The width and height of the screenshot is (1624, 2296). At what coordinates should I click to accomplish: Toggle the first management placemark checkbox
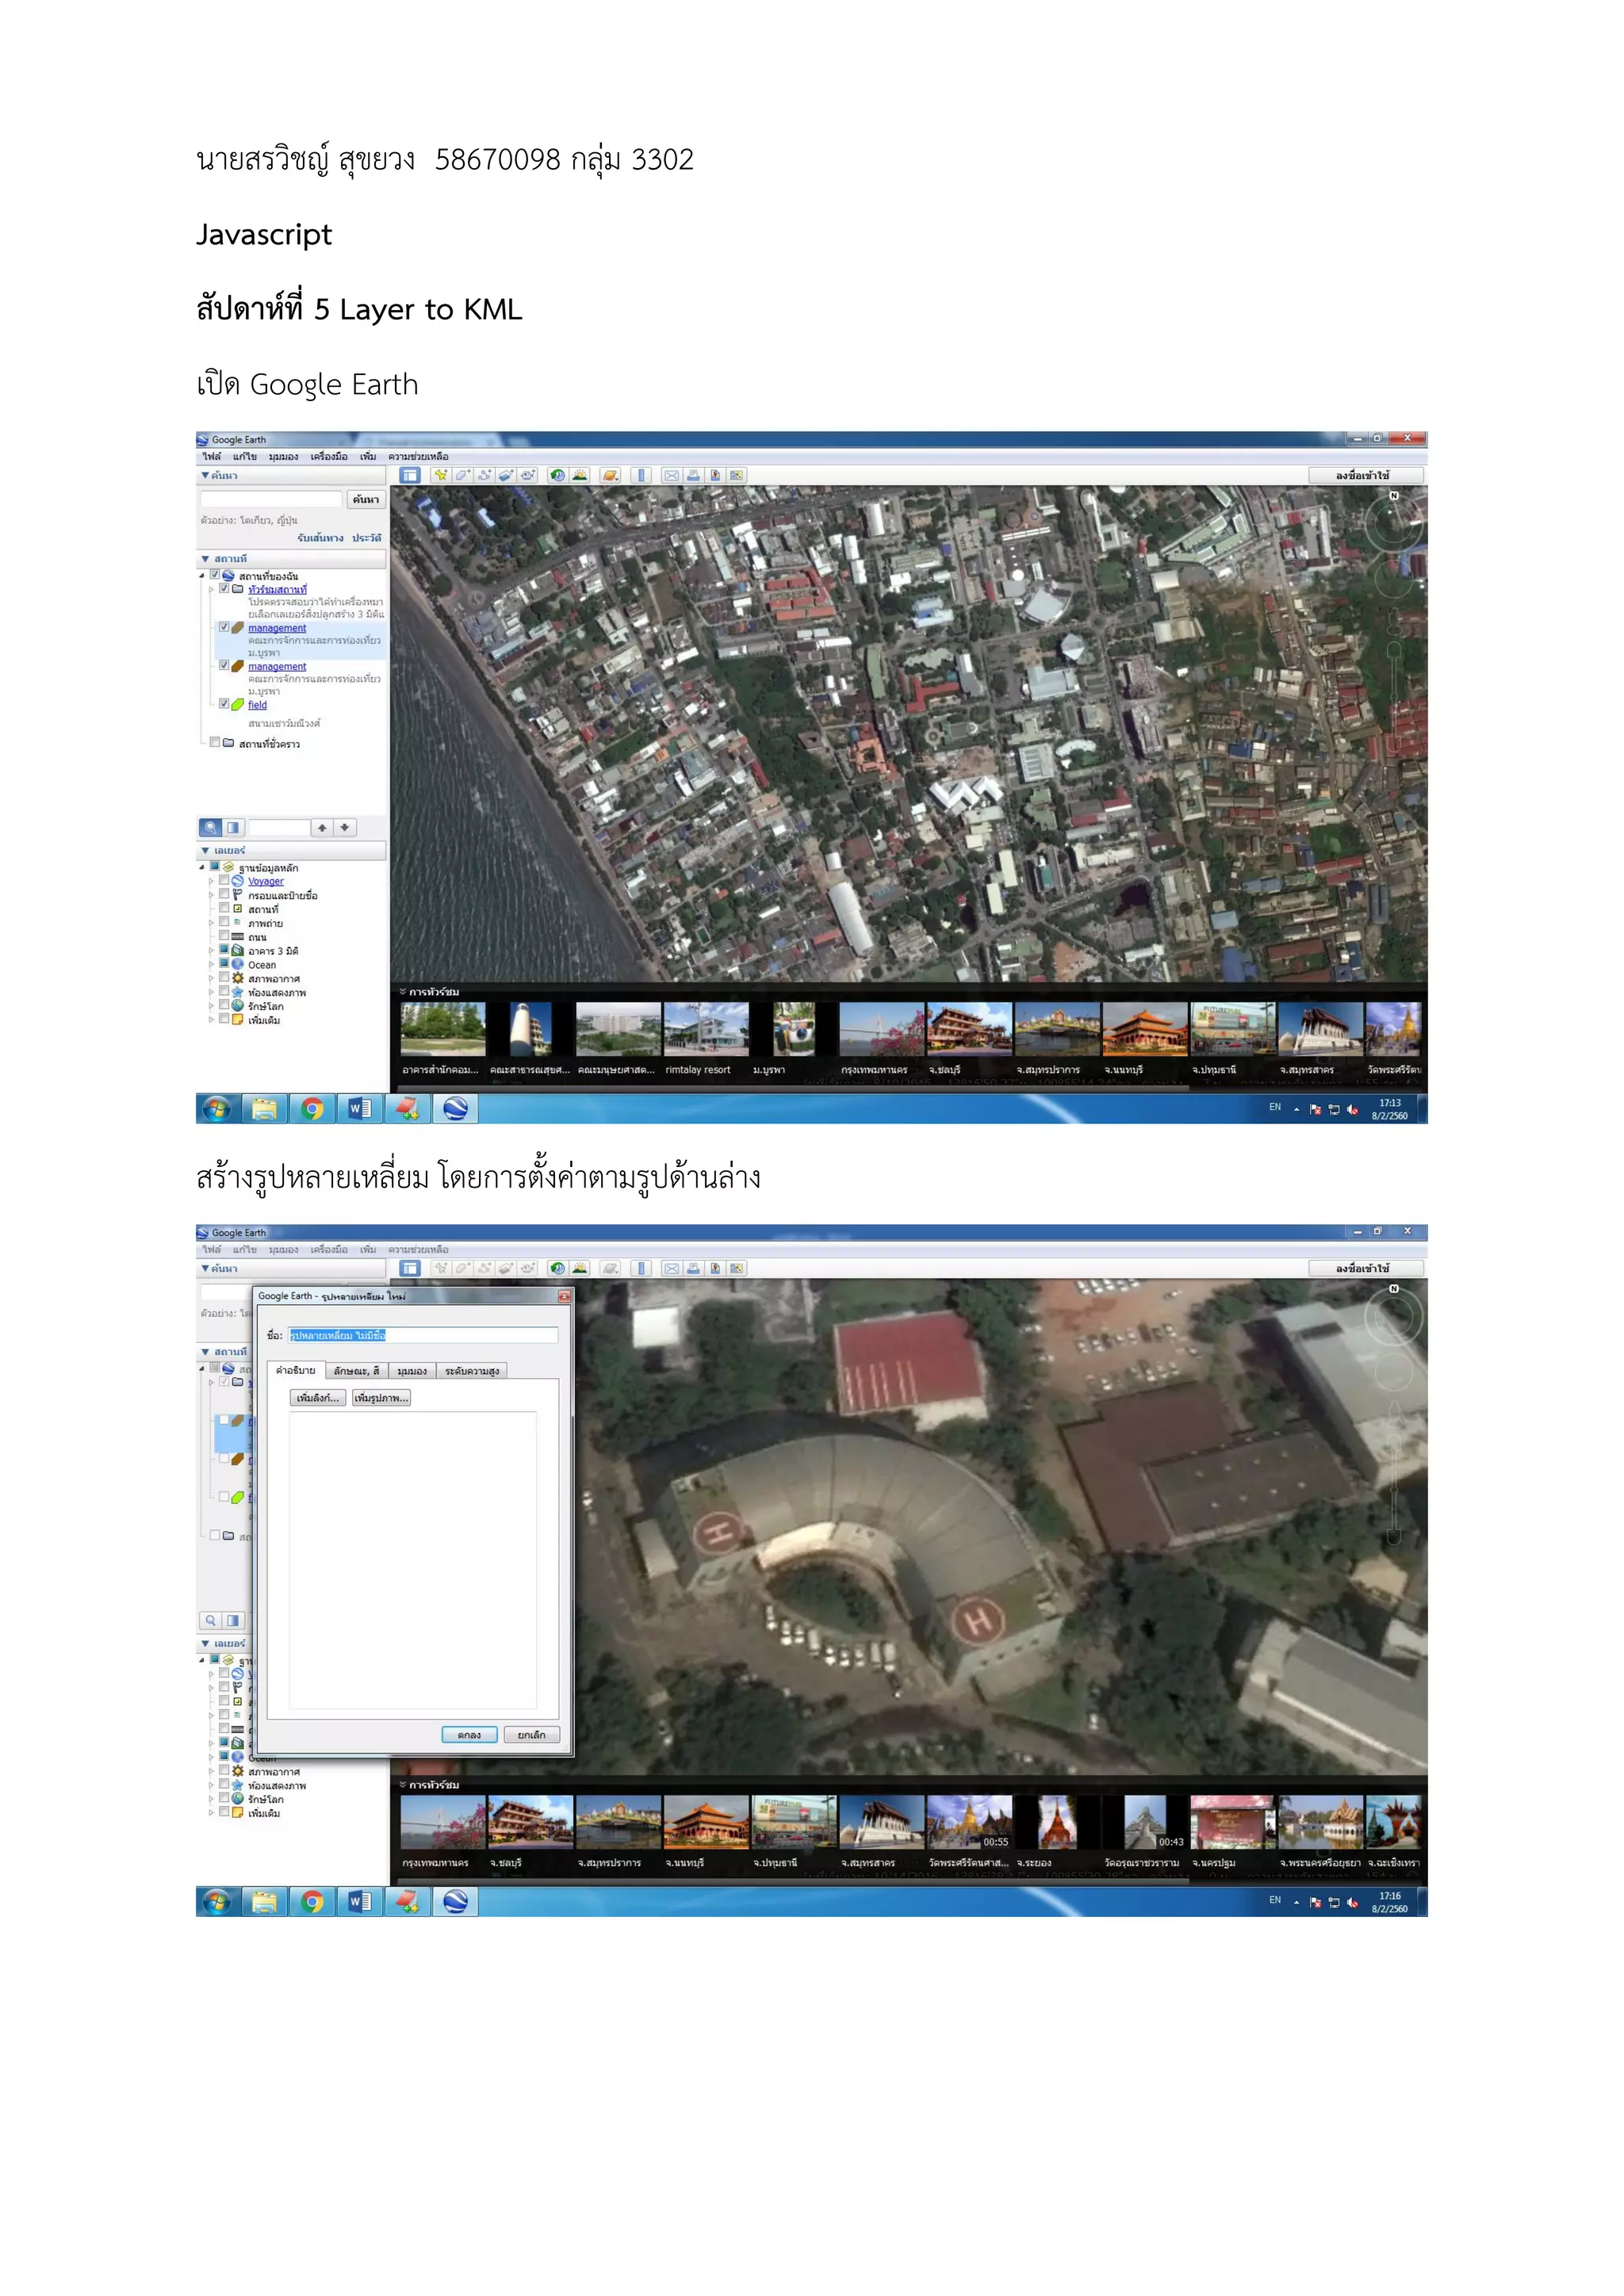coord(224,628)
